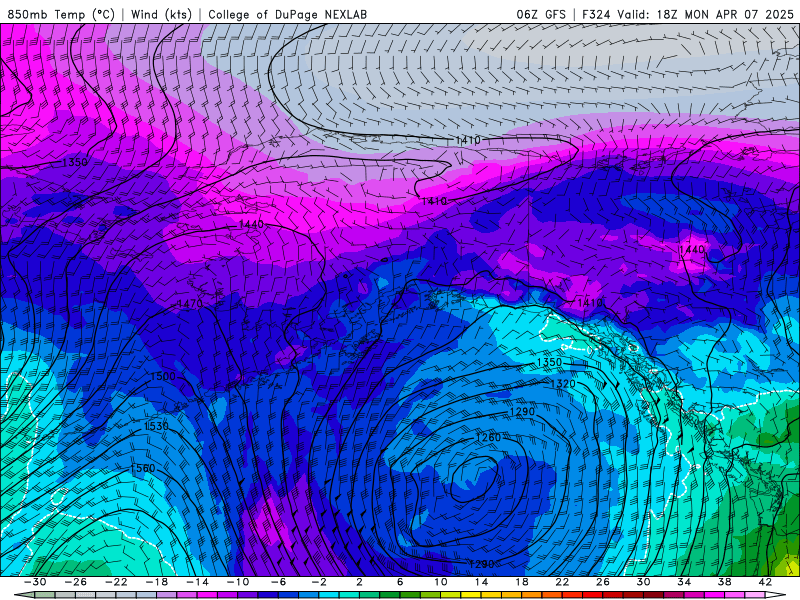Click the "F324" forecast hour text

click(x=596, y=14)
